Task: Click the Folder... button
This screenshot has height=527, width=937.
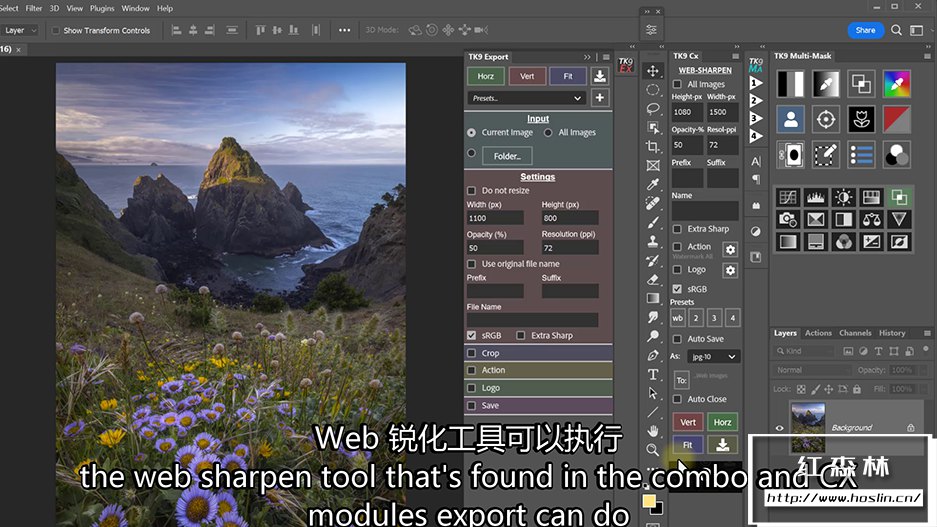Action: coord(507,156)
